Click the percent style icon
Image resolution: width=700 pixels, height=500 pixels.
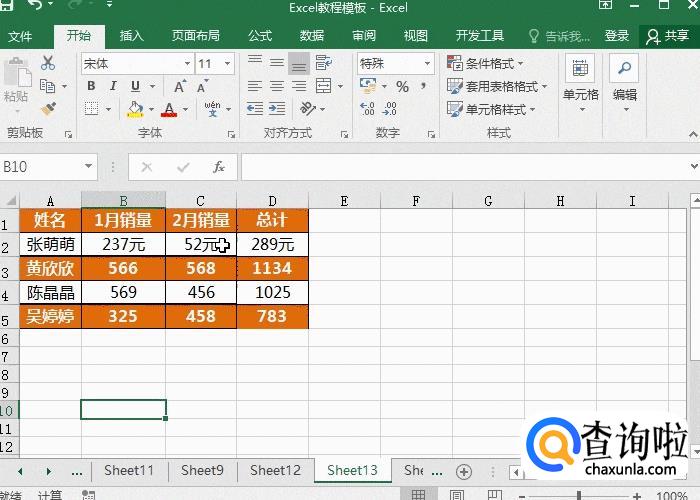coord(402,87)
